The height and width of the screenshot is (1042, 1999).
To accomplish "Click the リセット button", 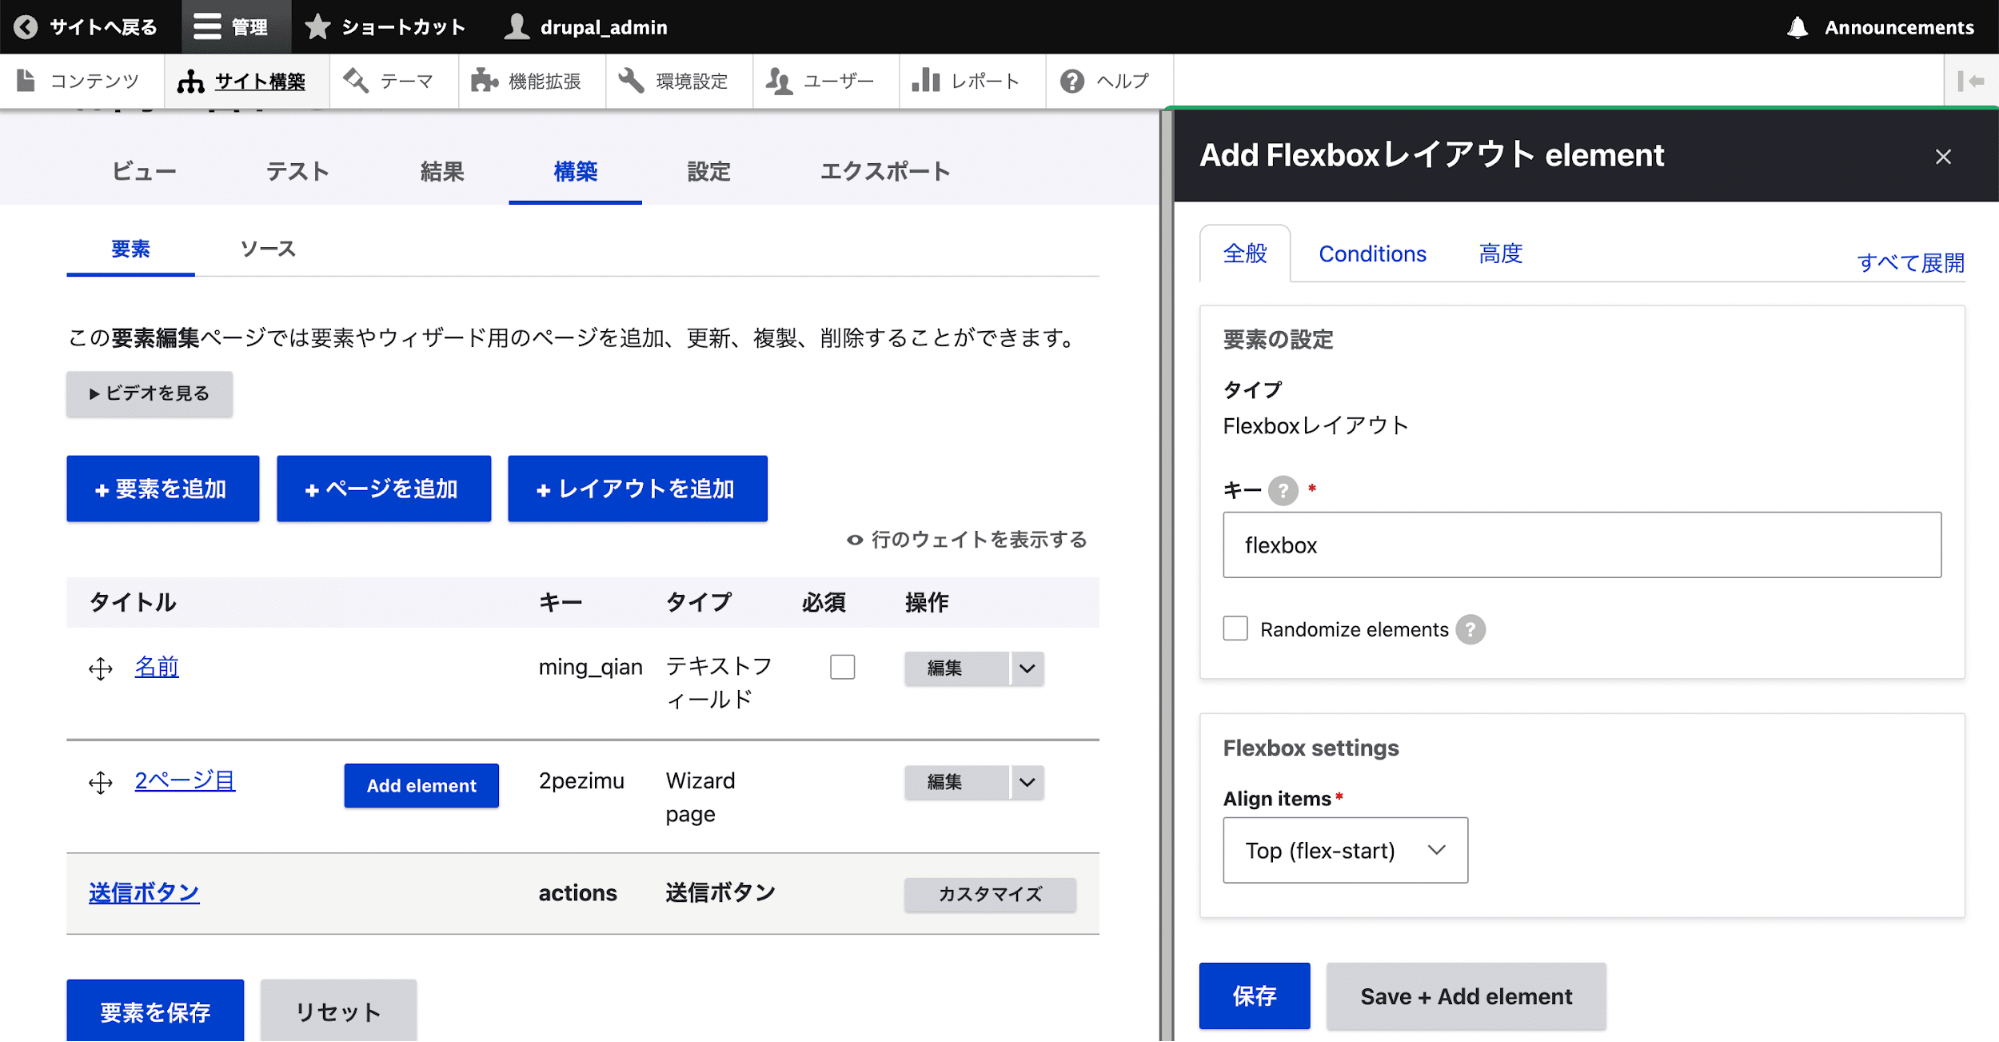I will point(338,1012).
